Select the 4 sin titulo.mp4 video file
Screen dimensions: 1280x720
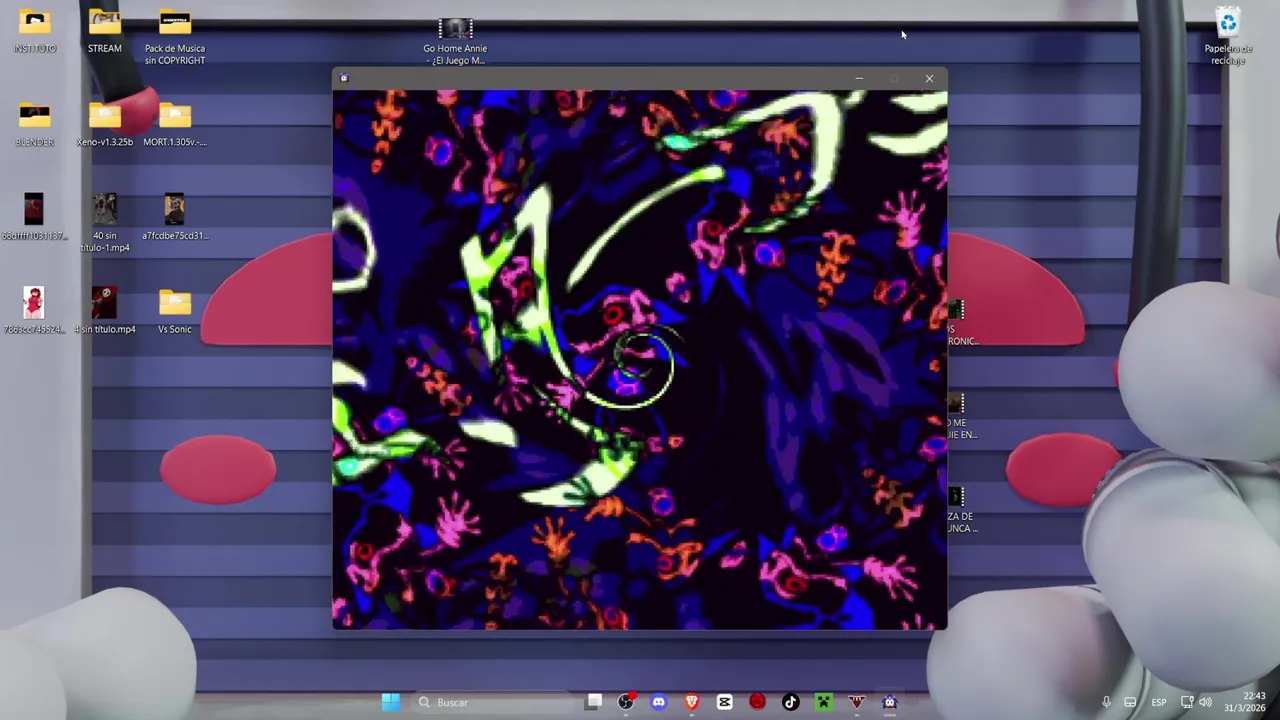104,311
